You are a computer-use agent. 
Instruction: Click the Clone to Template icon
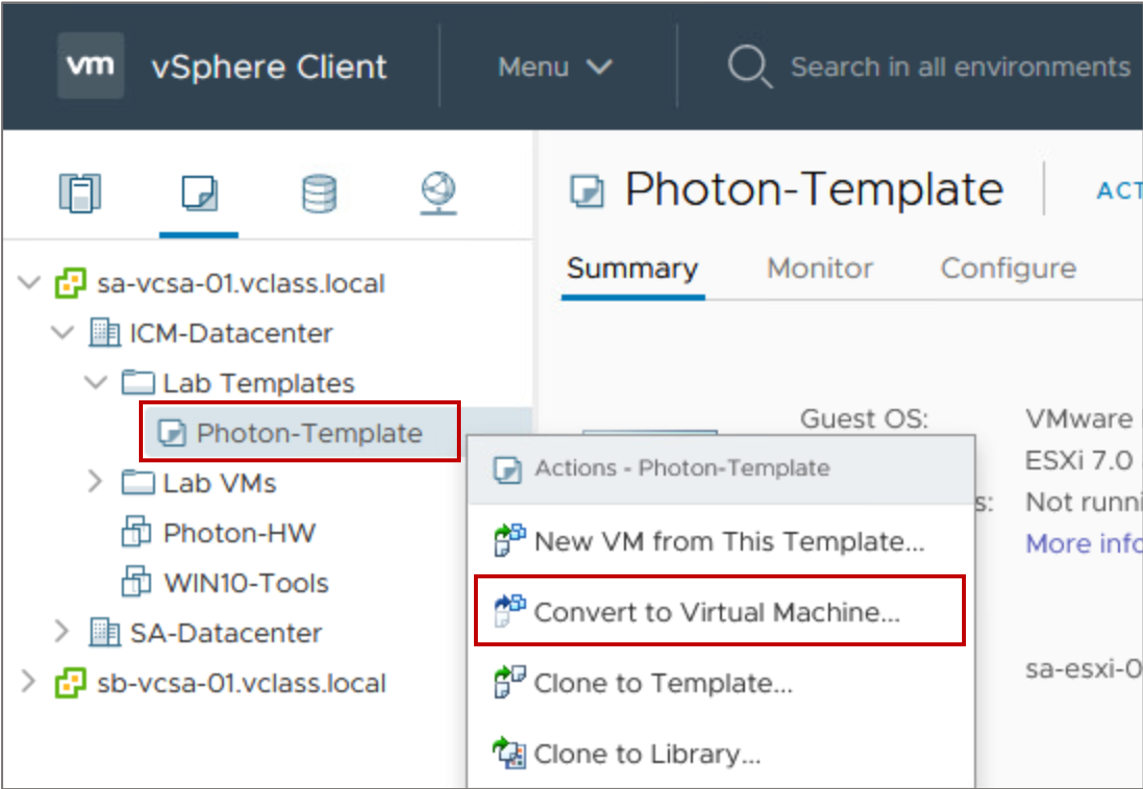510,682
